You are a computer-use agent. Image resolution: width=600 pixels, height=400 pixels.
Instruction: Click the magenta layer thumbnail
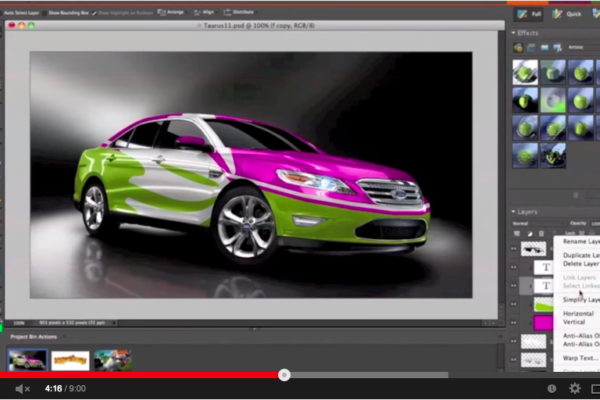click(x=546, y=323)
